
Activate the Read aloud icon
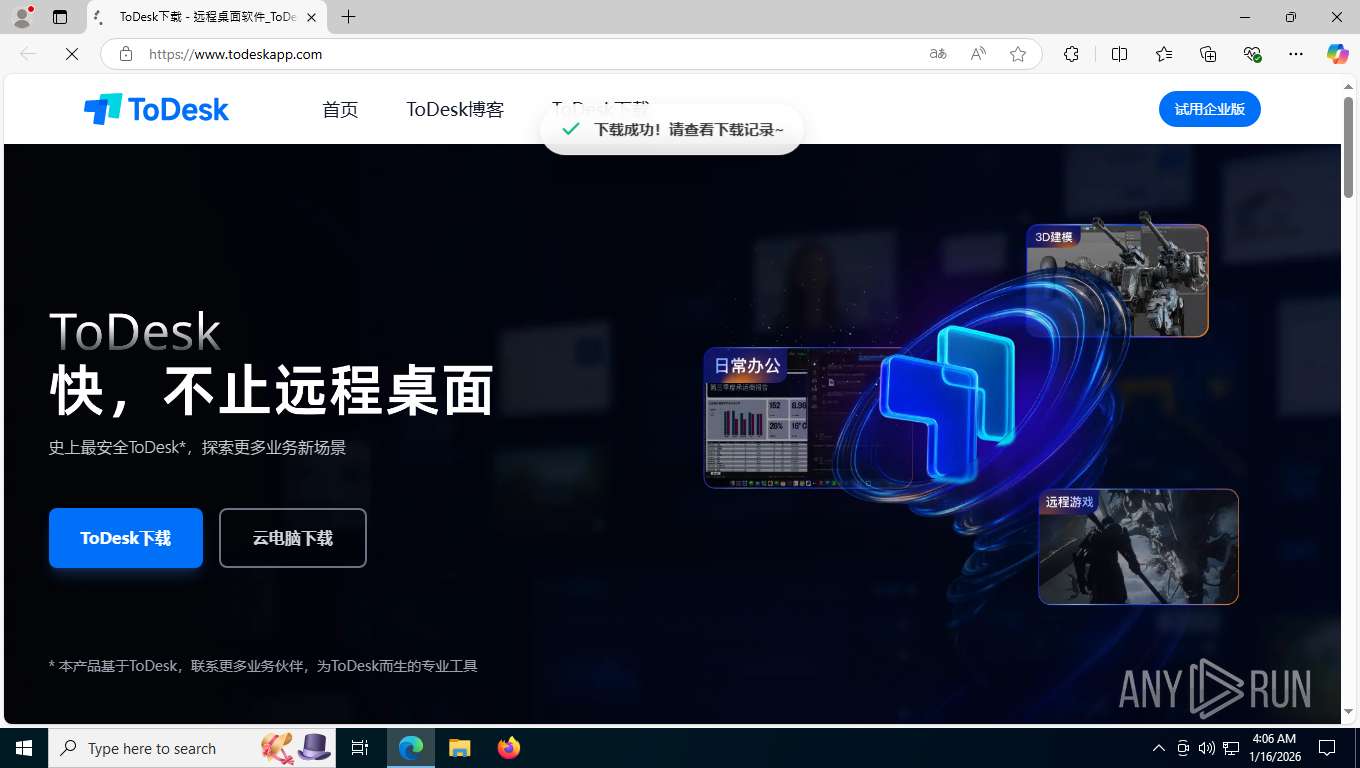tap(978, 54)
